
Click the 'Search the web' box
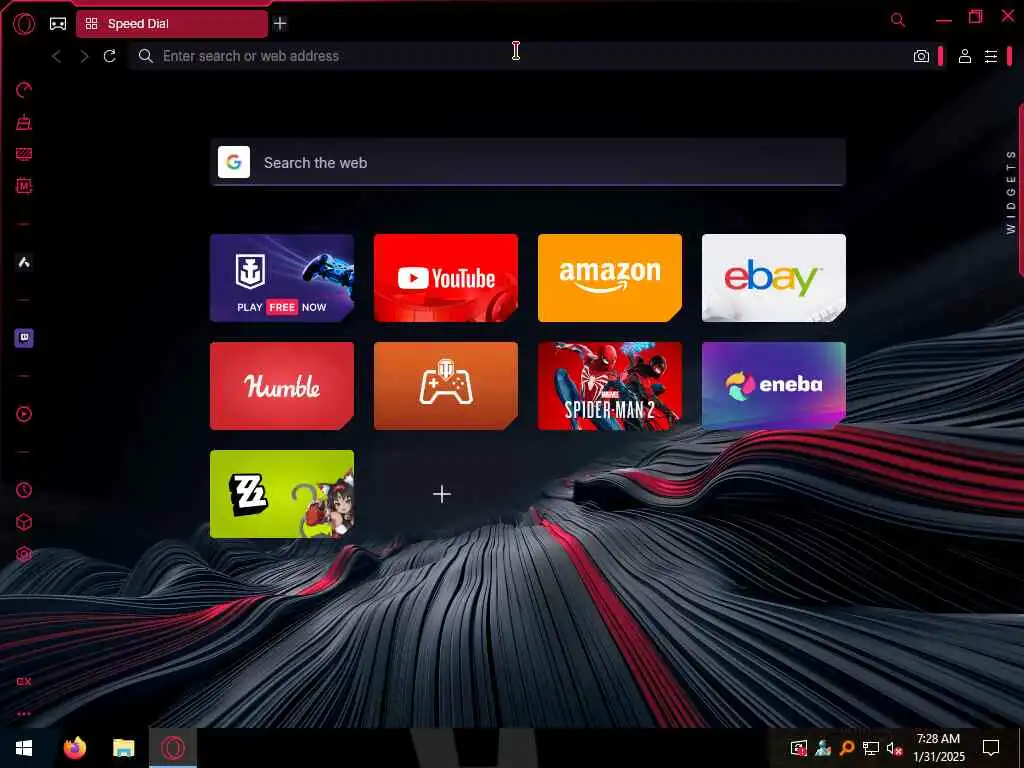point(528,163)
